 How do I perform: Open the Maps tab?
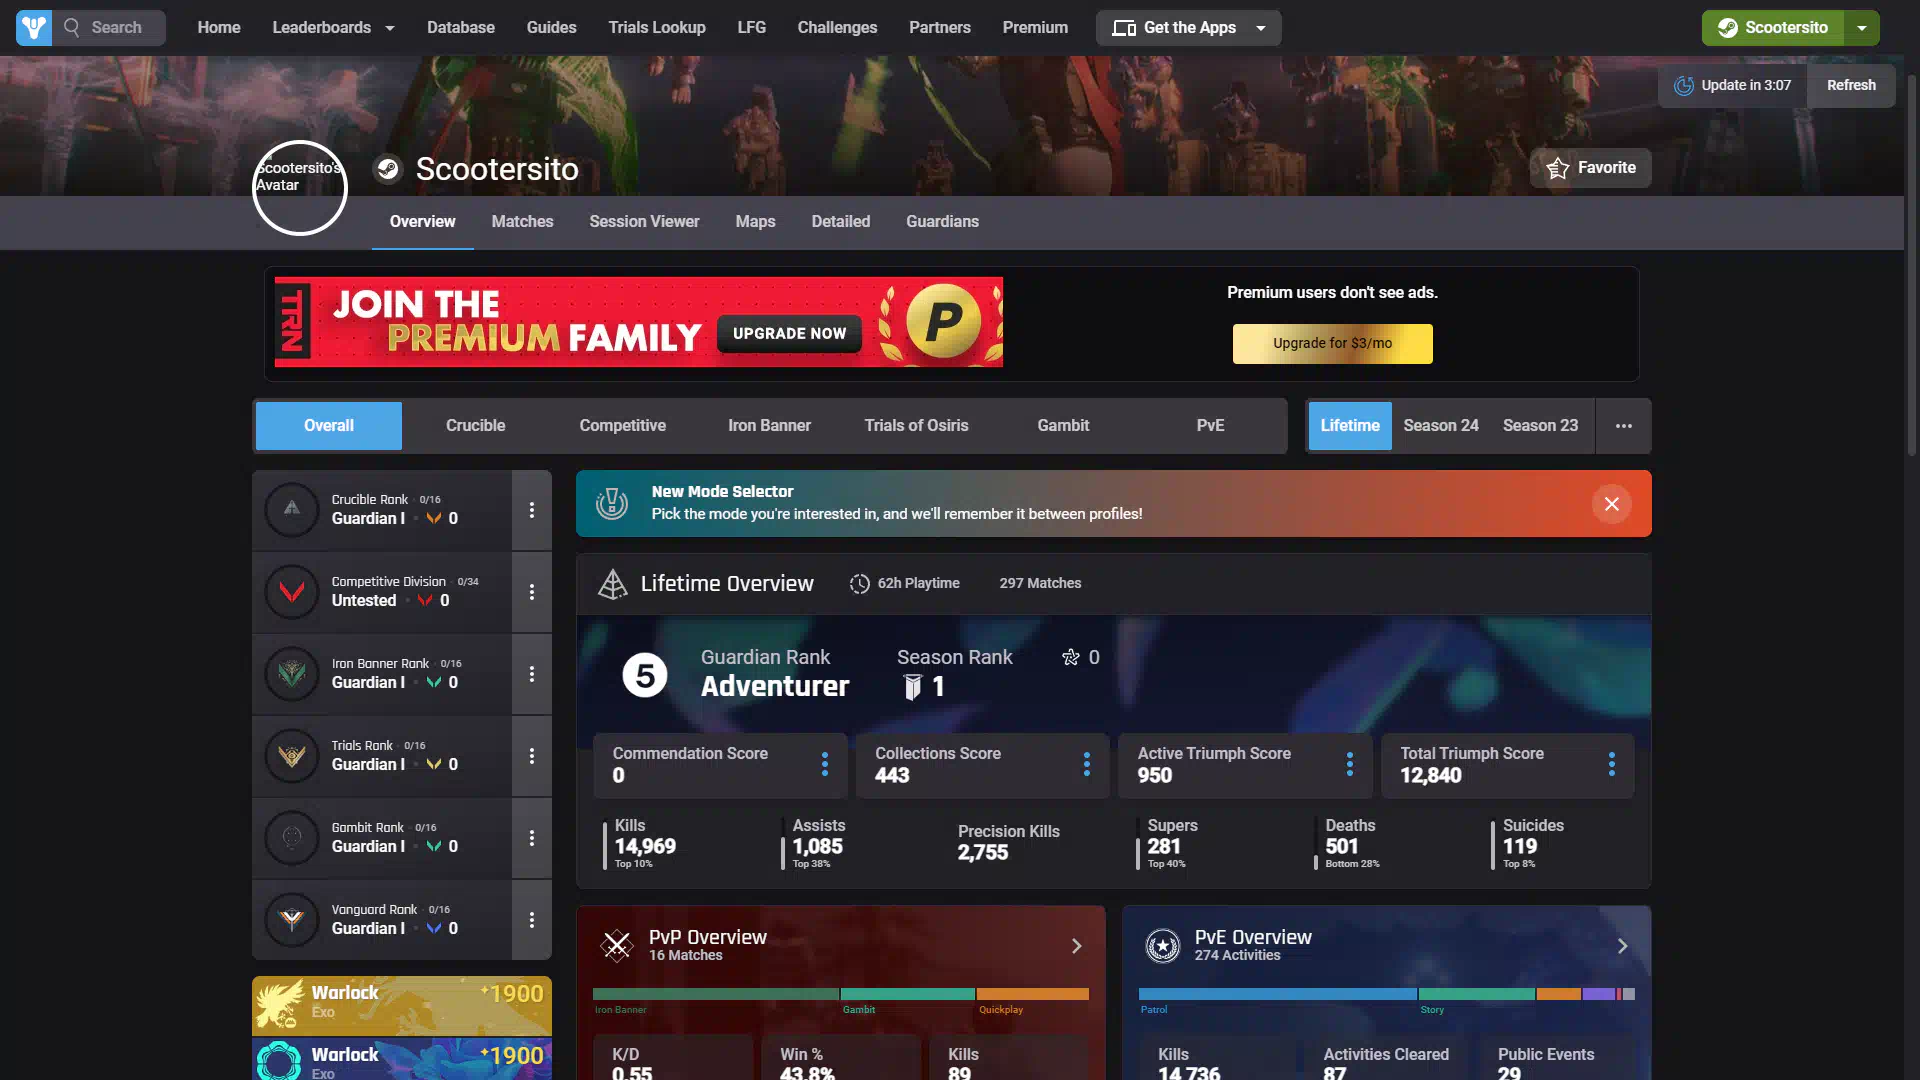coord(755,222)
